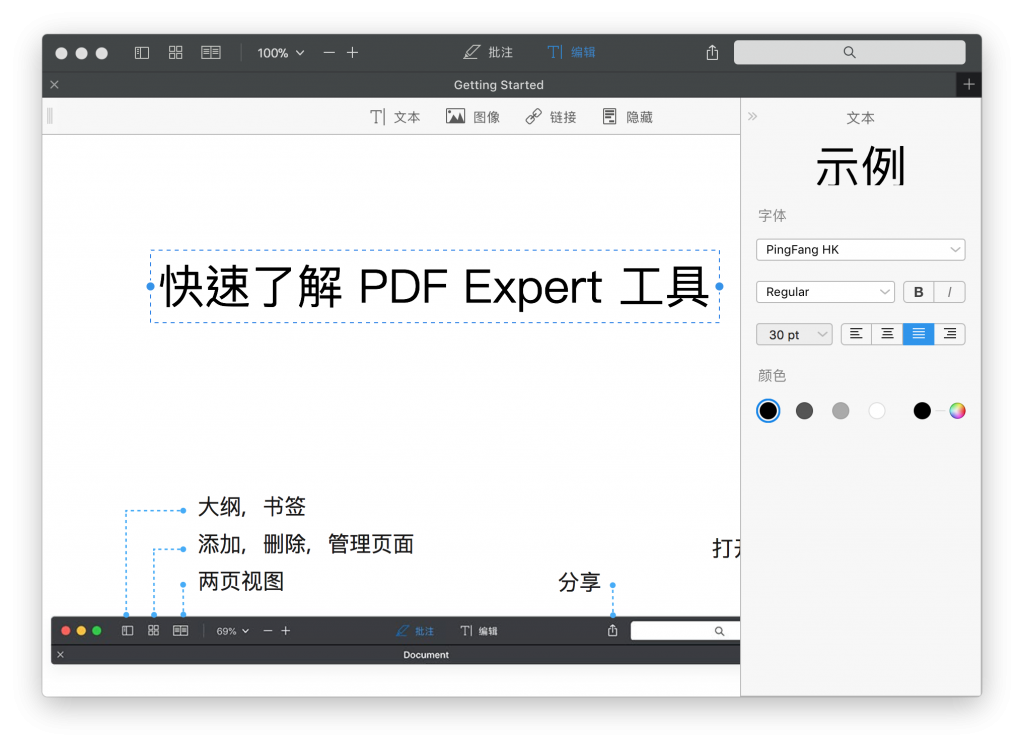Pick the black swatch next to the color wheel

tap(922, 411)
